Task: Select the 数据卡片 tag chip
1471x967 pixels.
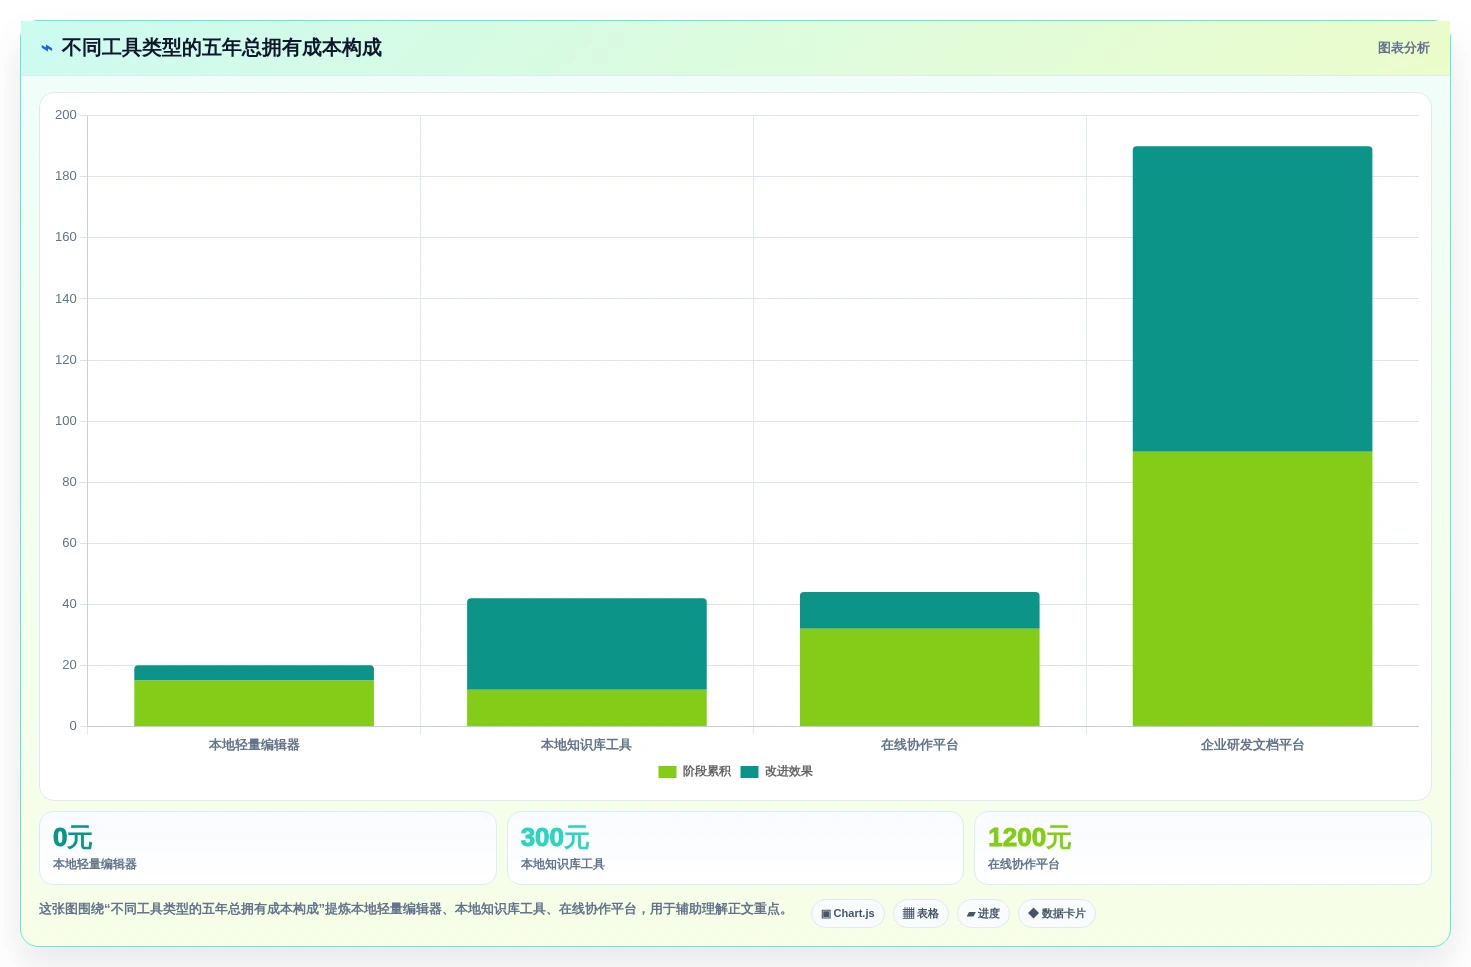Action: (x=1057, y=914)
